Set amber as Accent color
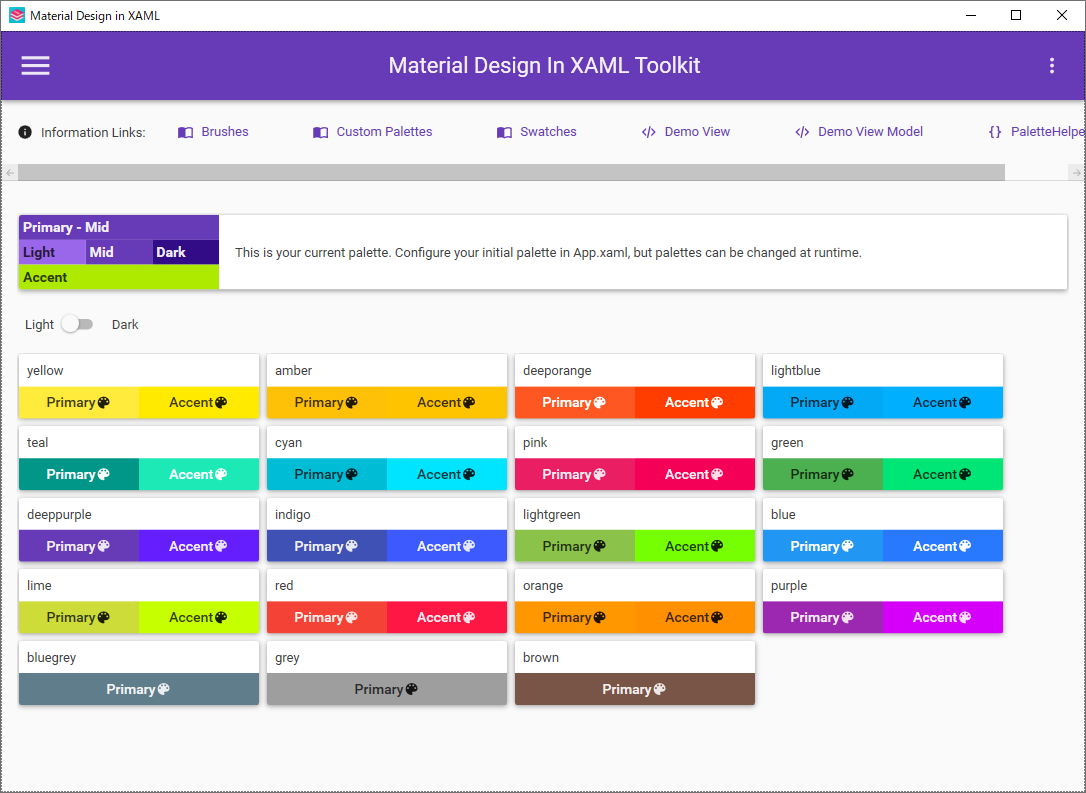 coord(447,402)
